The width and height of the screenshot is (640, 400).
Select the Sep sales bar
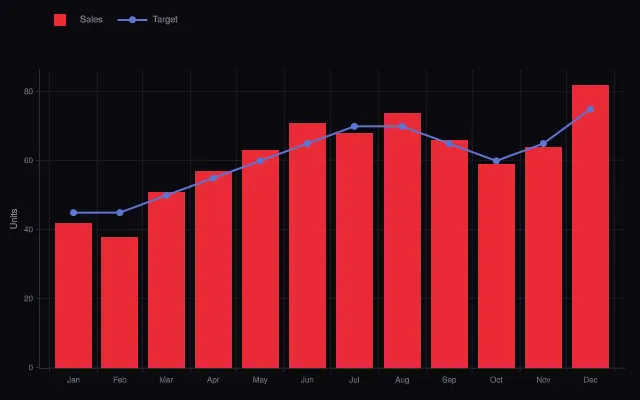[449, 254]
